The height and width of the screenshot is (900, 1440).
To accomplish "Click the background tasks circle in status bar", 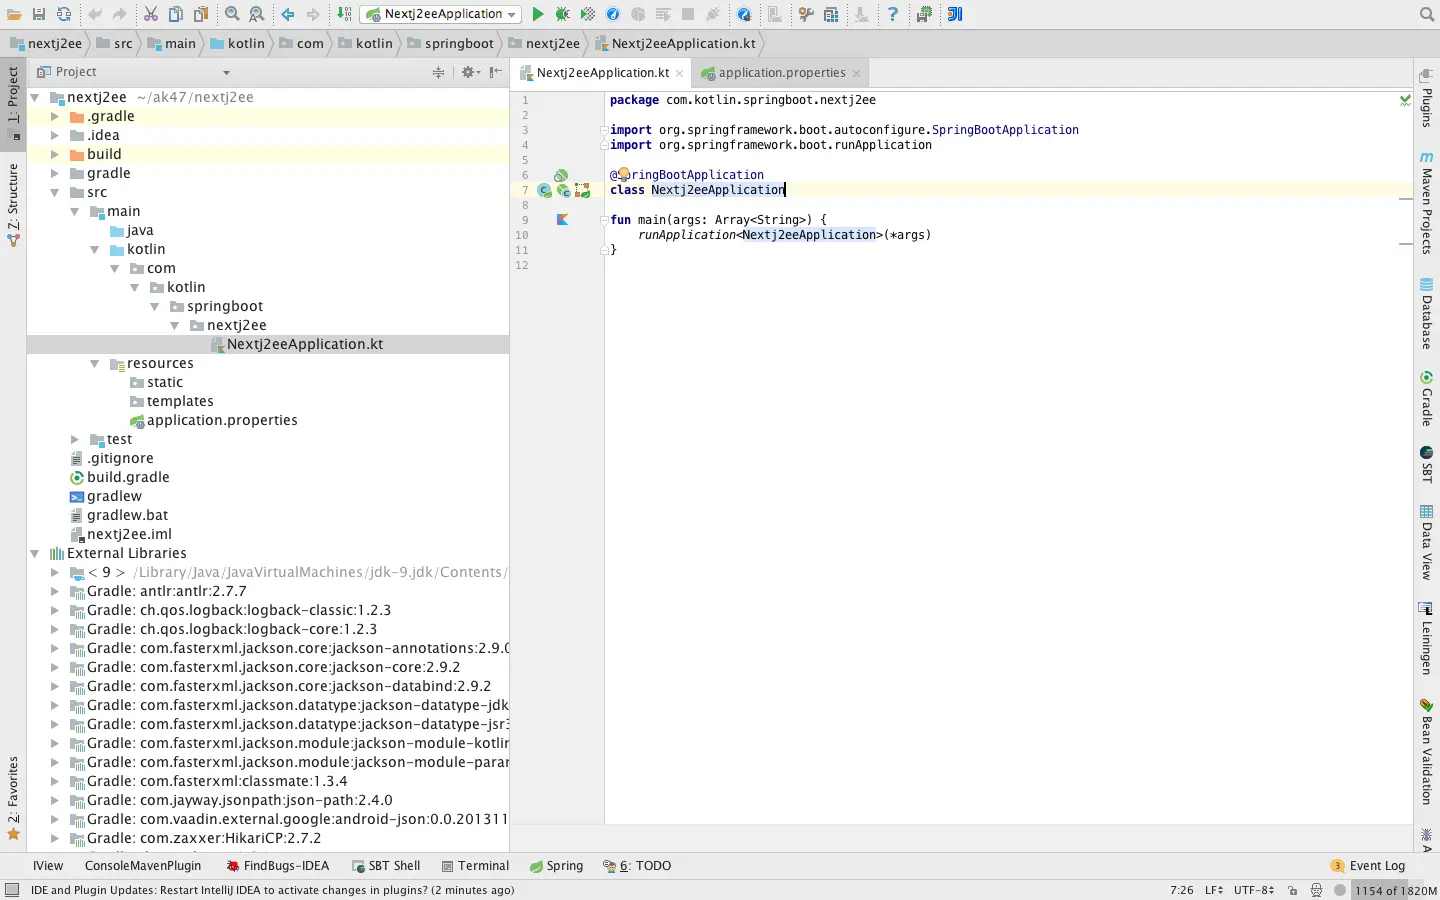I will click(x=1340, y=890).
